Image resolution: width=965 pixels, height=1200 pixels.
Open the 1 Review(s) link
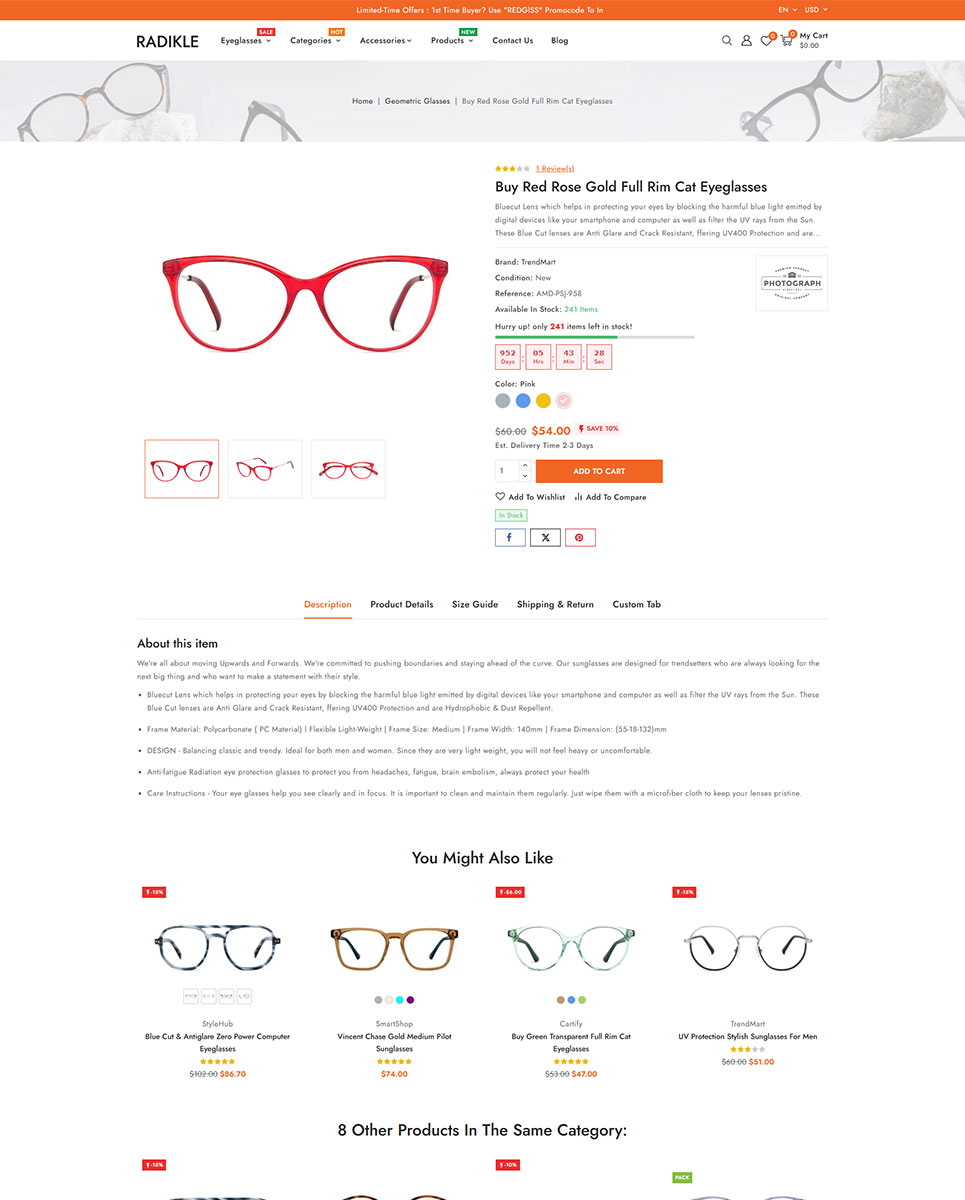pos(555,169)
